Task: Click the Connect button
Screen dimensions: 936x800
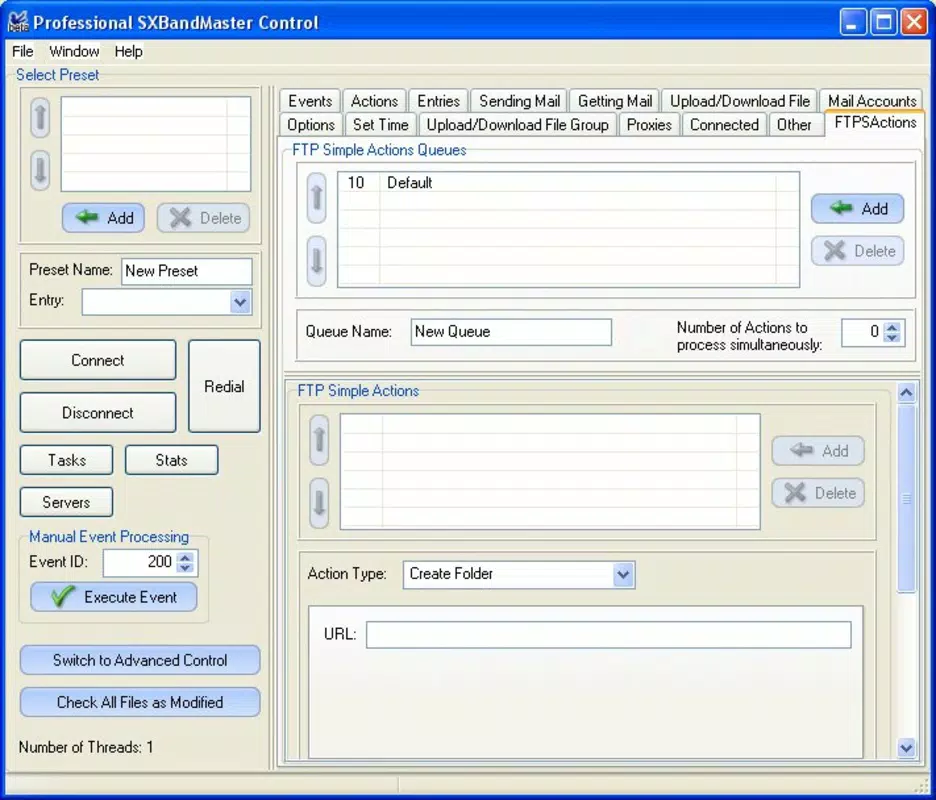Action: point(98,360)
